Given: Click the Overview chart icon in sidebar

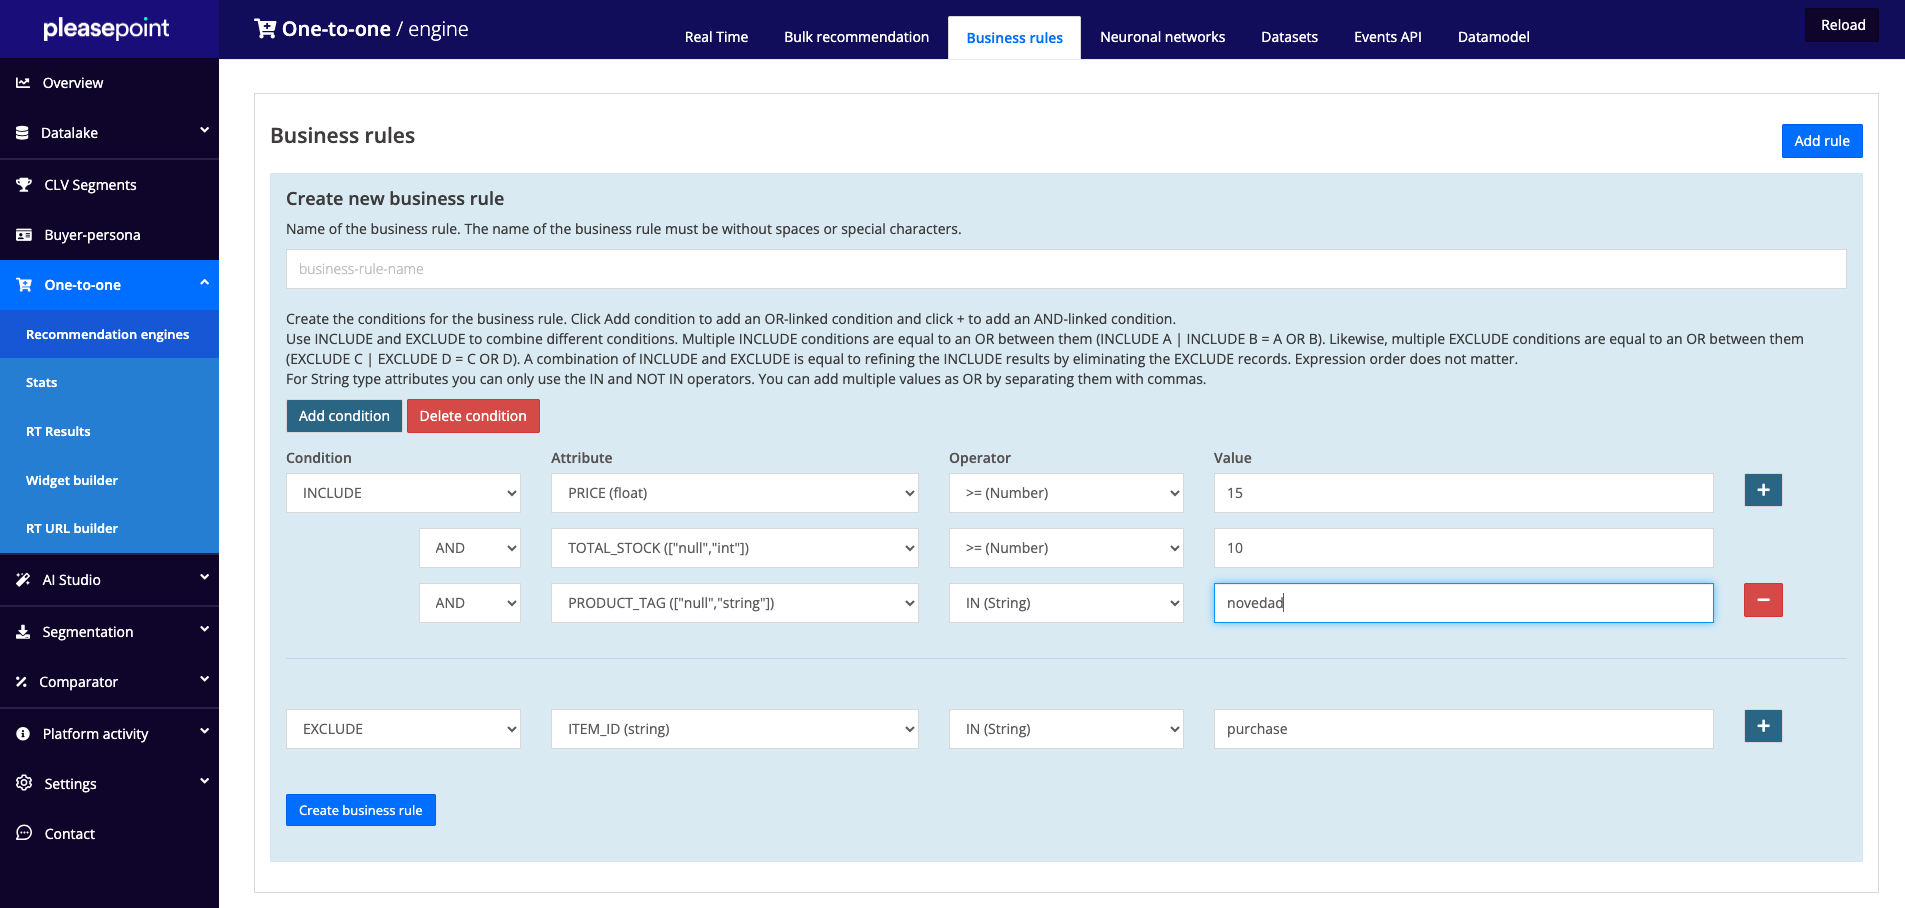Looking at the screenshot, I should 23,83.
